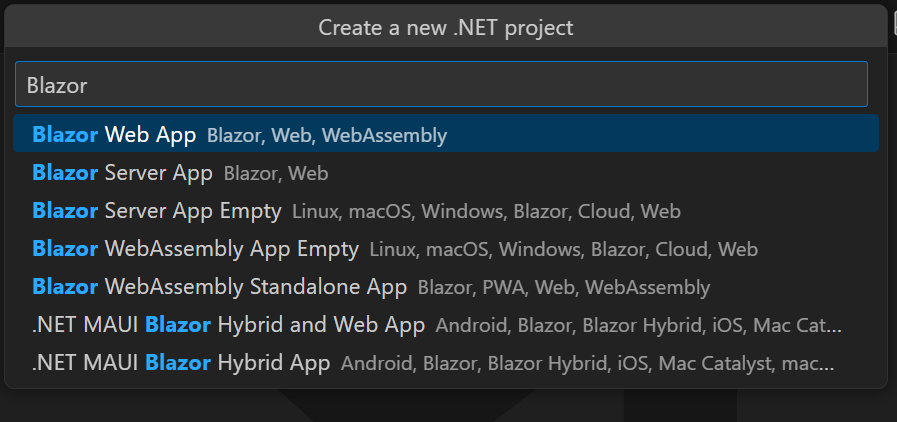Select the Blazor Web App template

(x=115, y=134)
